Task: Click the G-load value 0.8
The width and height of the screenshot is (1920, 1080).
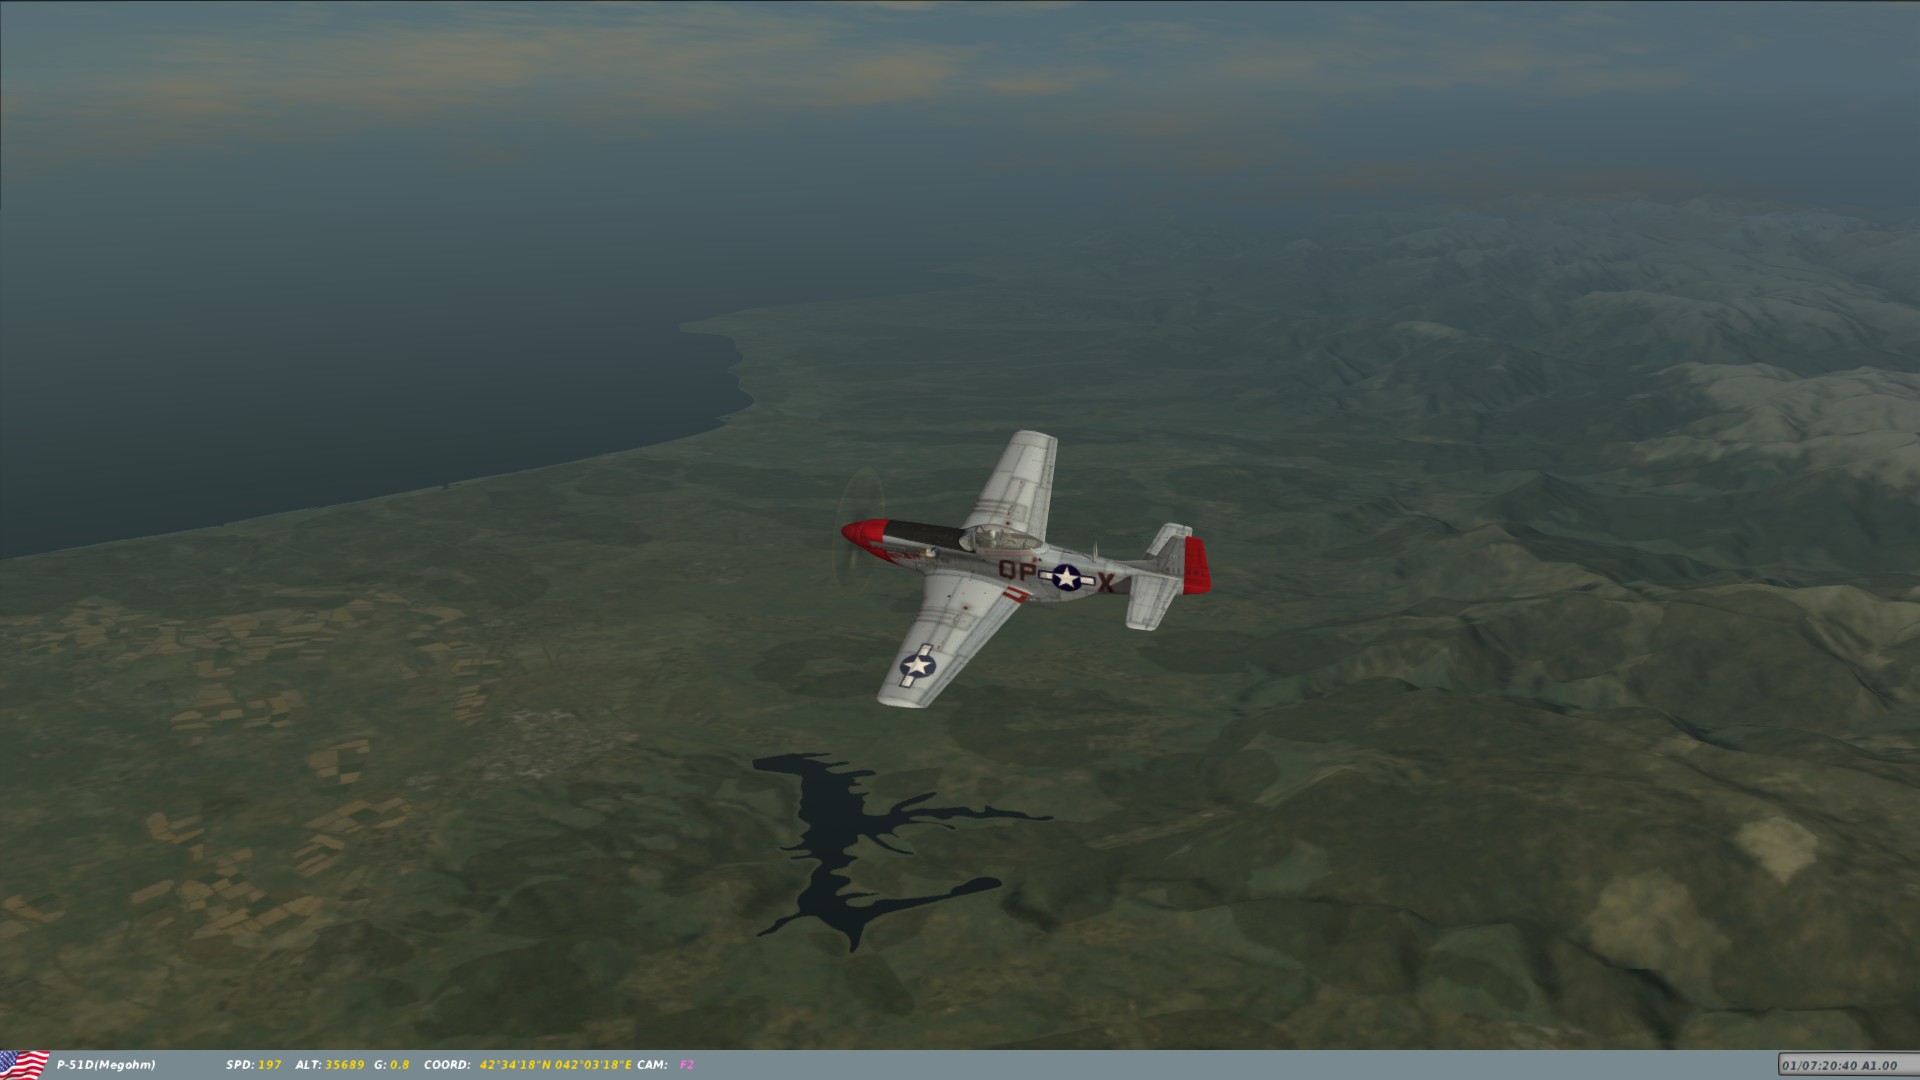Action: [x=400, y=1065]
